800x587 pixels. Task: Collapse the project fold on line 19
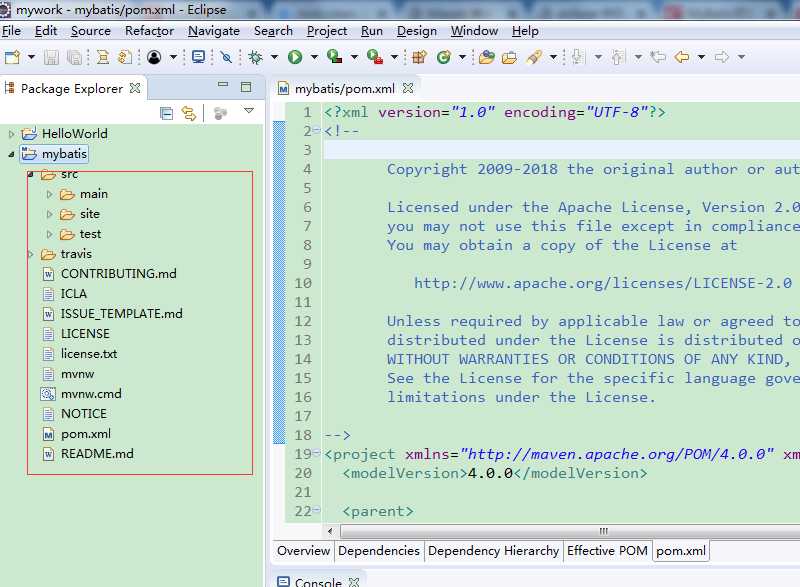[316, 452]
